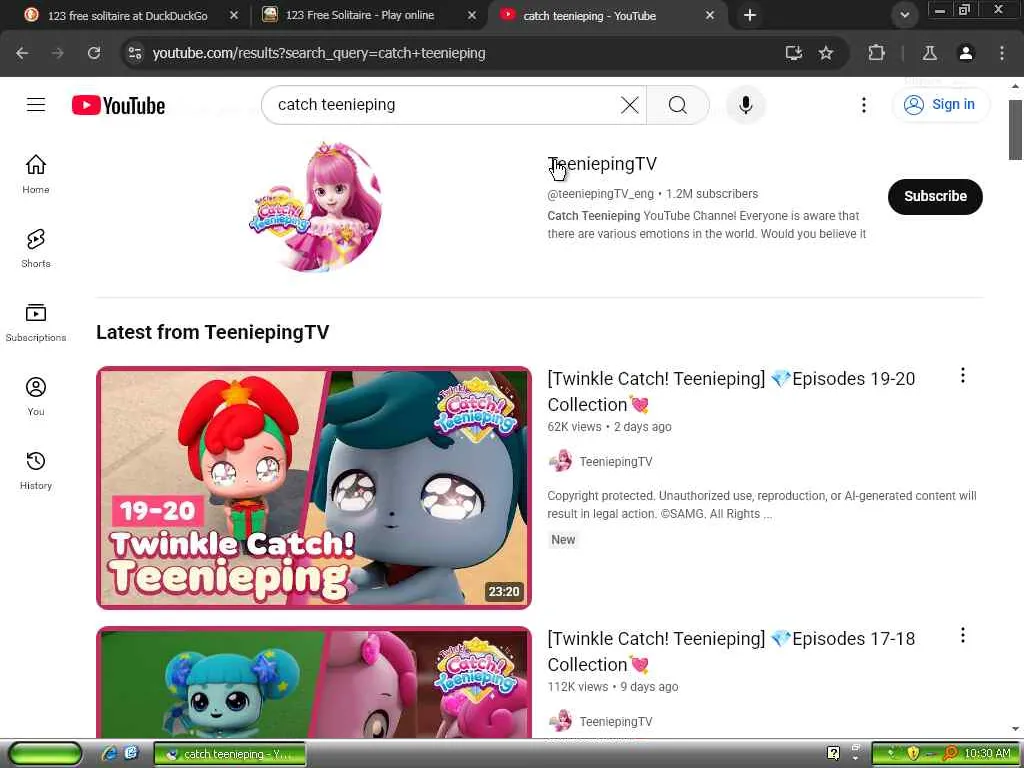Image resolution: width=1024 pixels, height=768 pixels.
Task: Click in the YouTube search field
Action: click(444, 105)
